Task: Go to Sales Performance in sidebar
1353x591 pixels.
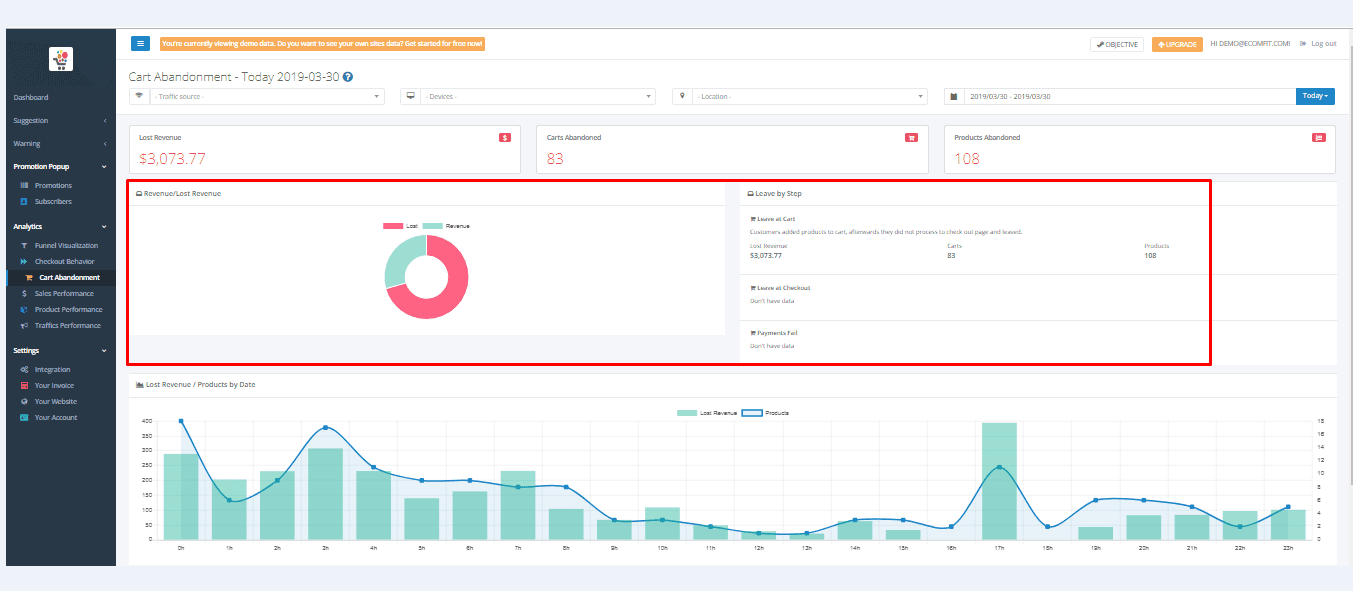Action: [x=64, y=293]
